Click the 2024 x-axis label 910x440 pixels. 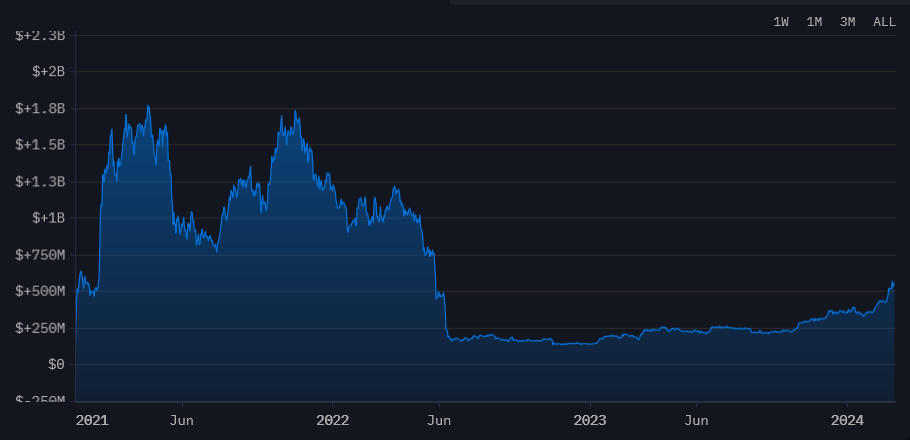tap(847, 419)
